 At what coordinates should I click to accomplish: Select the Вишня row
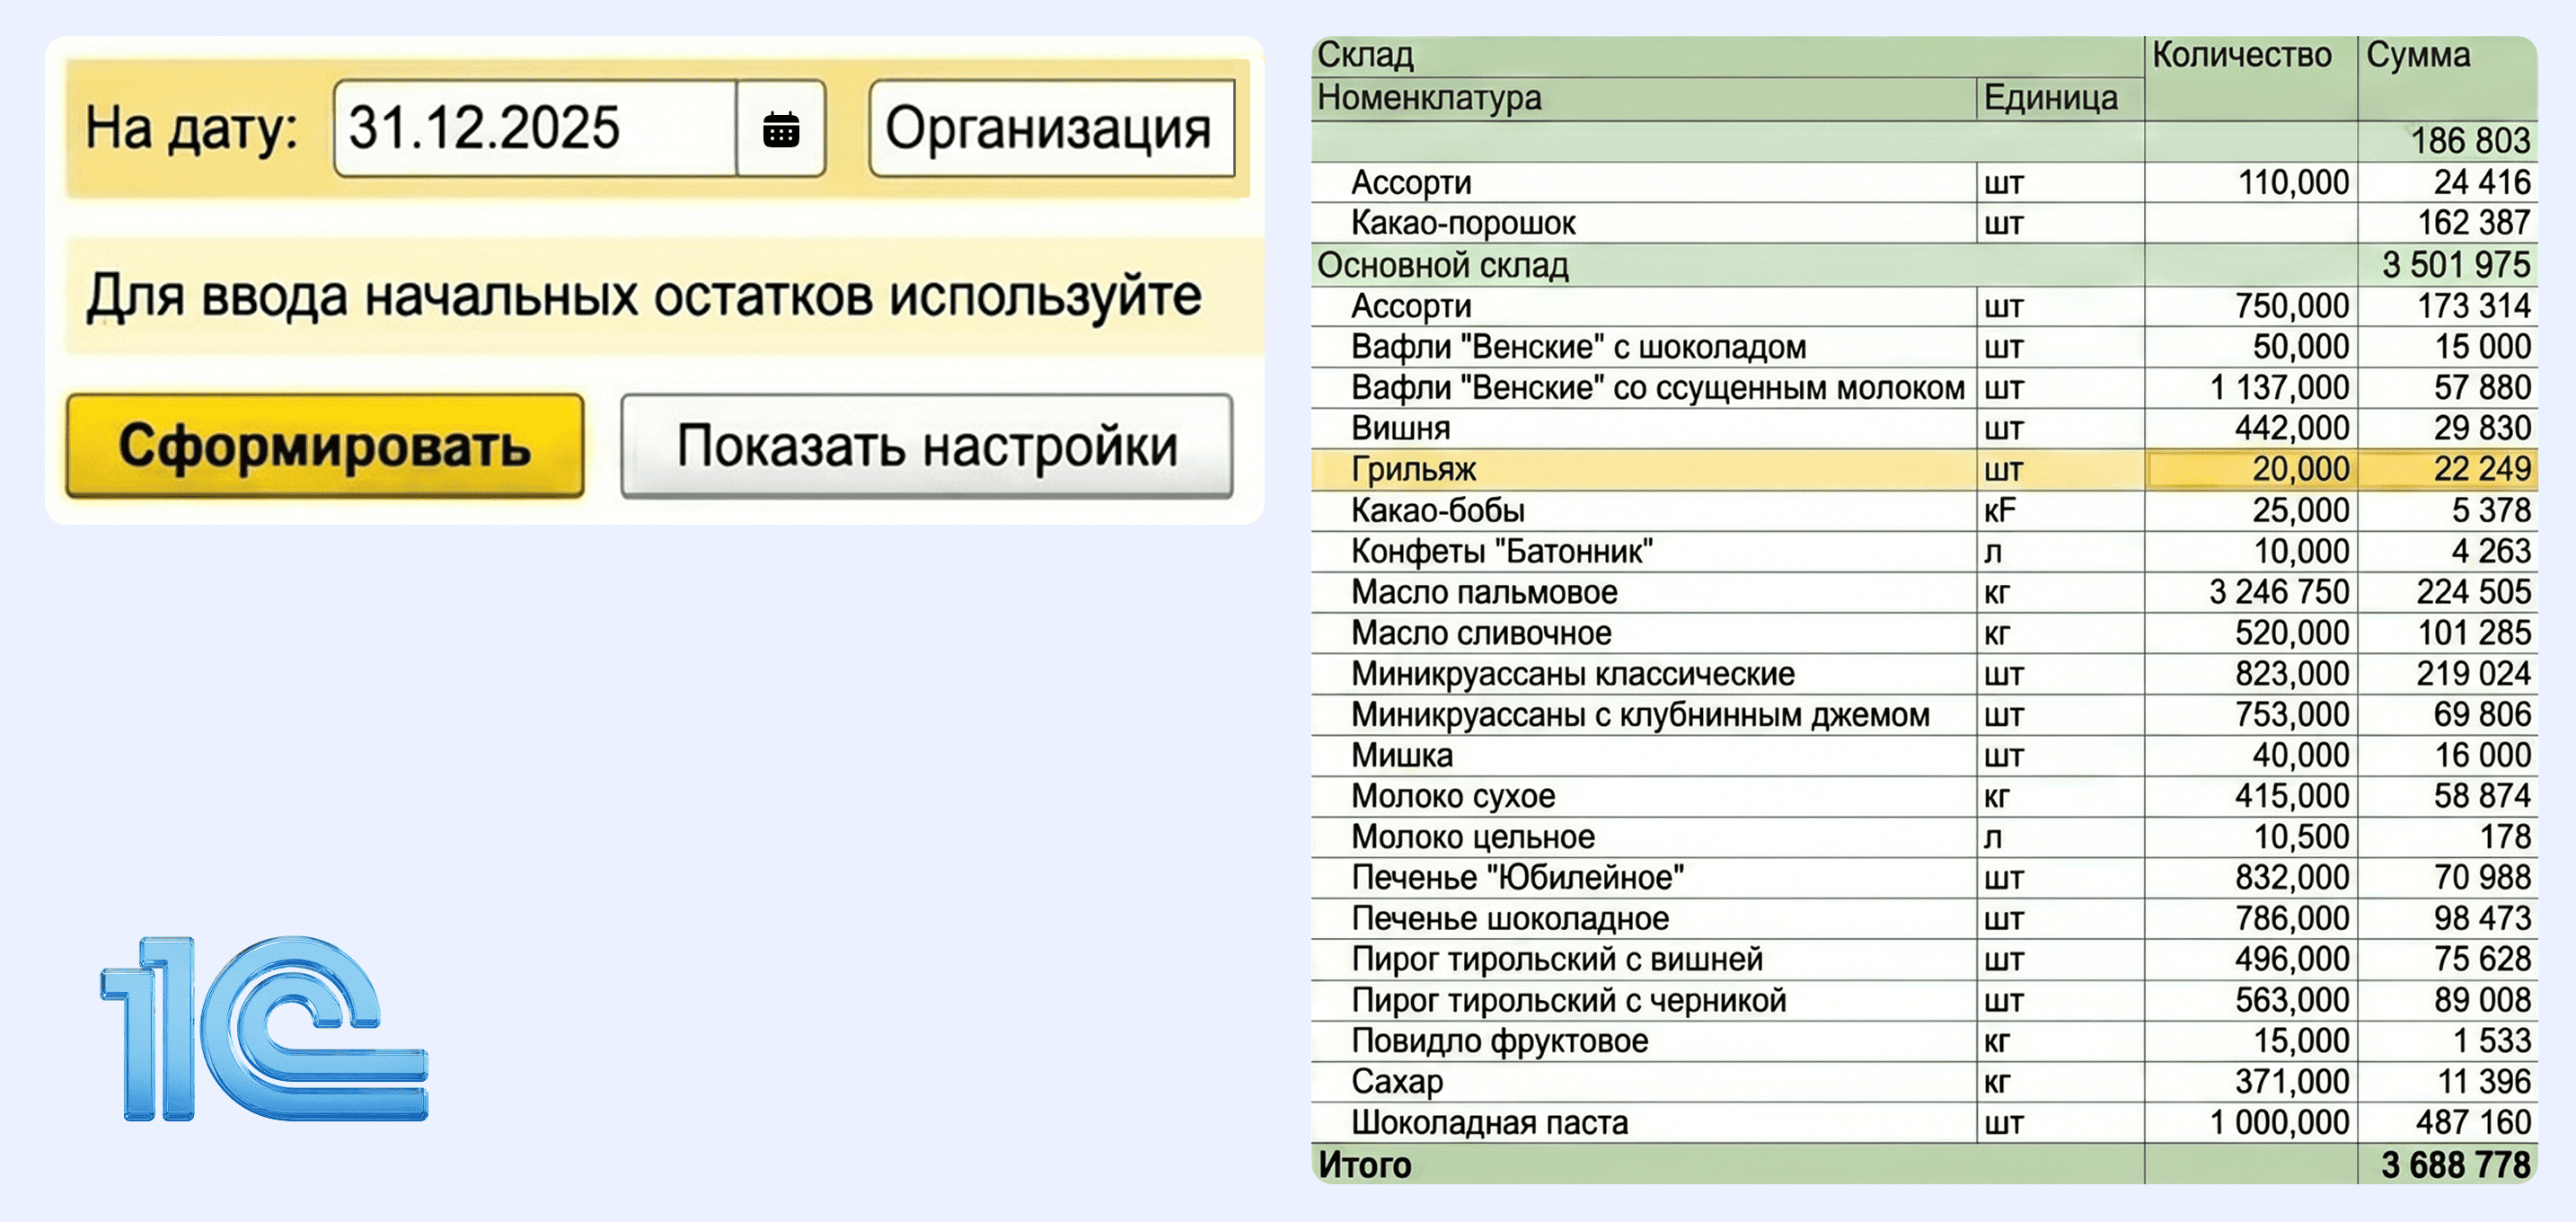[x=1923, y=429]
